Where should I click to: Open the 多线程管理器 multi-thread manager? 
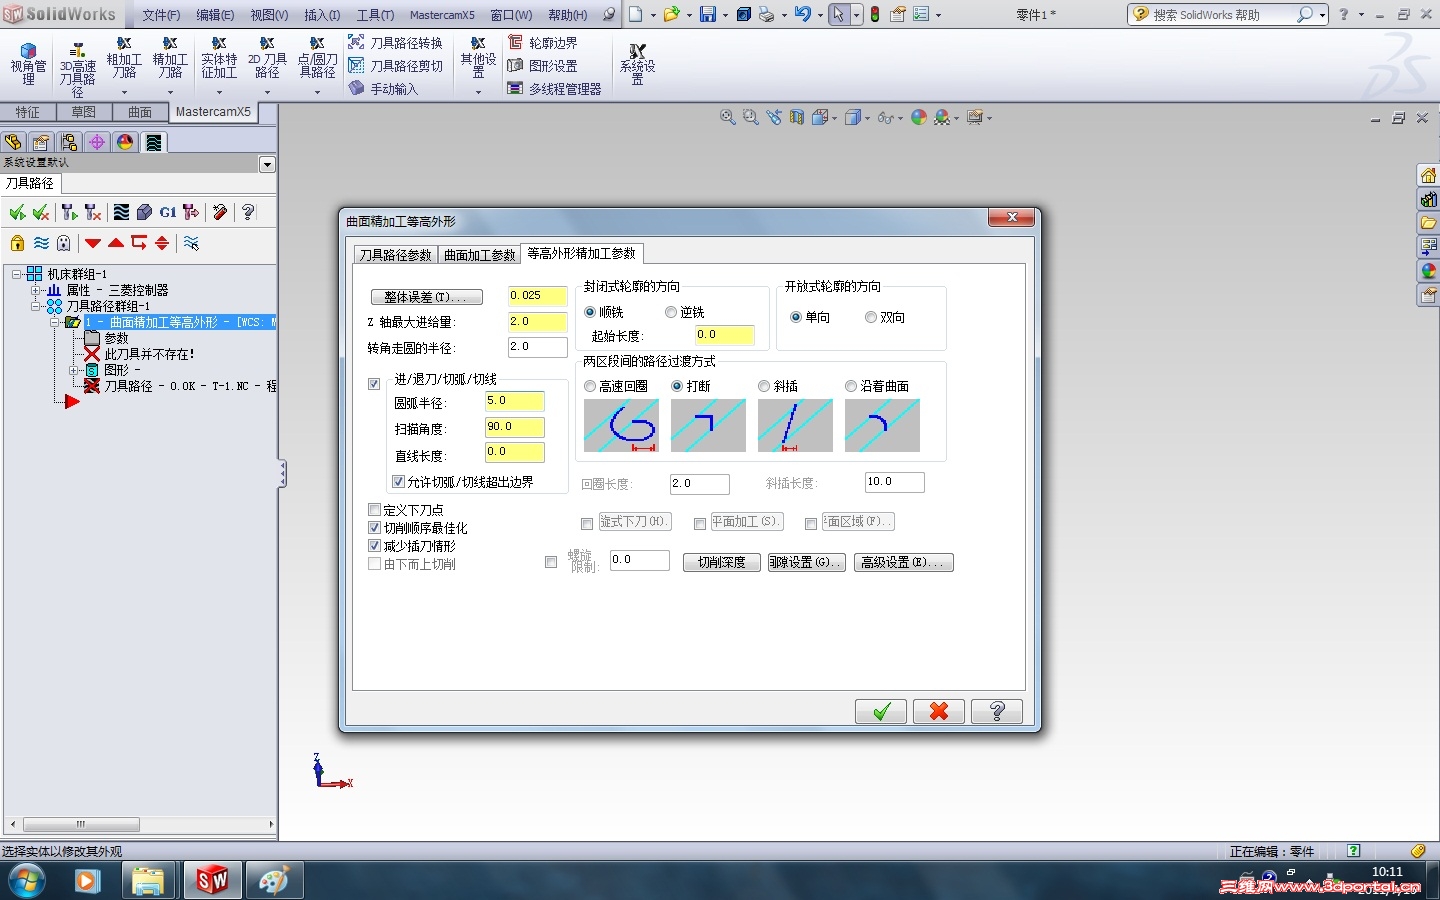(x=555, y=89)
